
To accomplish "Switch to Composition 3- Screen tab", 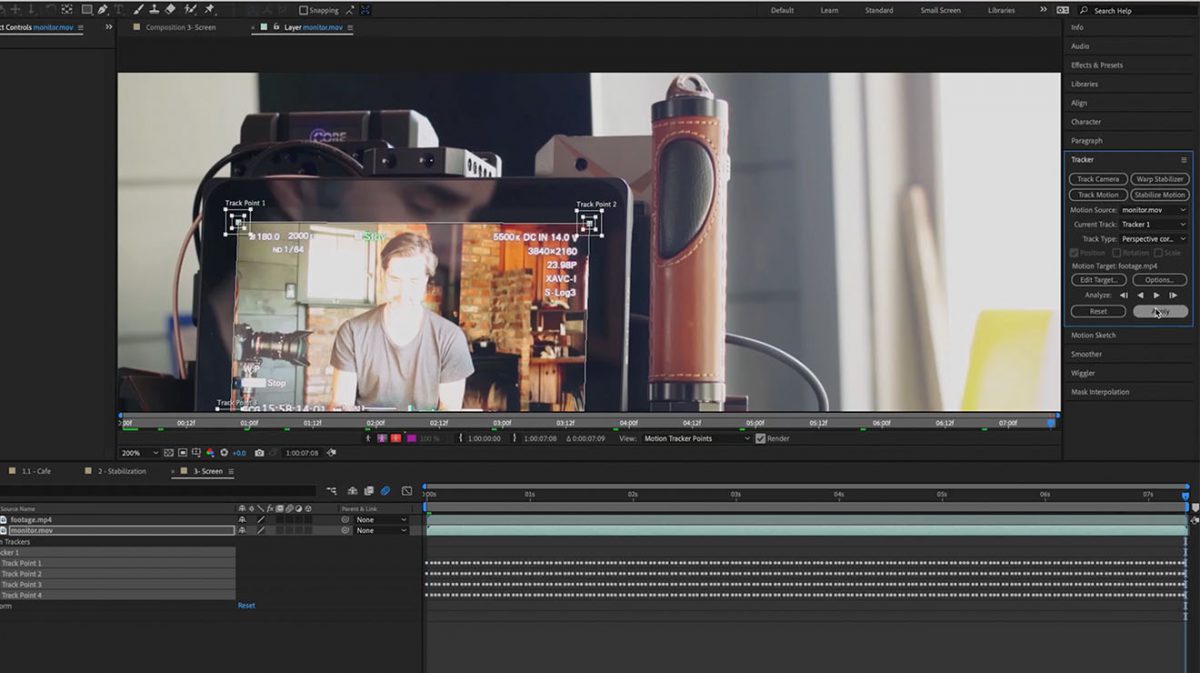I will (180, 27).
